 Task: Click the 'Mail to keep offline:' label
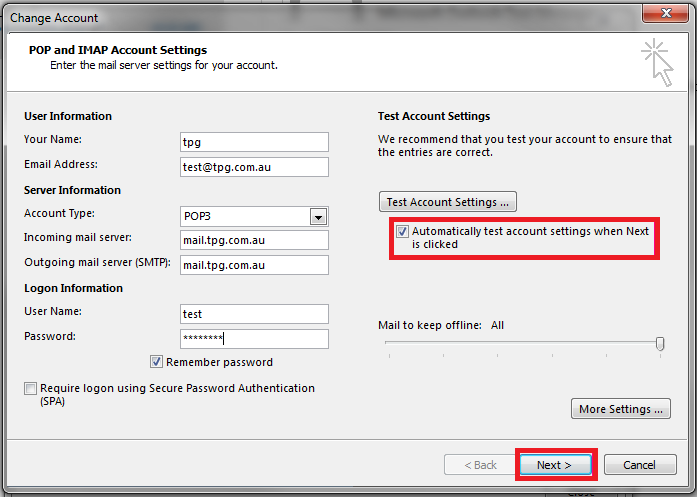point(430,325)
